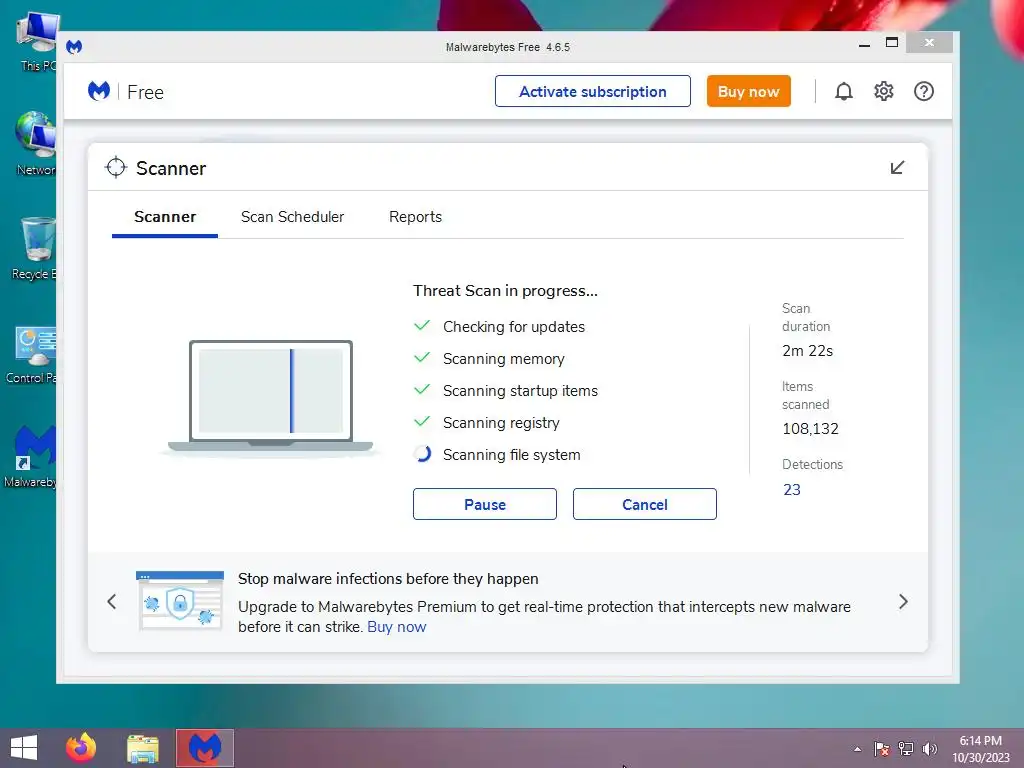Click the Scanner crosshair icon
The width and height of the screenshot is (1024, 768).
(x=116, y=167)
